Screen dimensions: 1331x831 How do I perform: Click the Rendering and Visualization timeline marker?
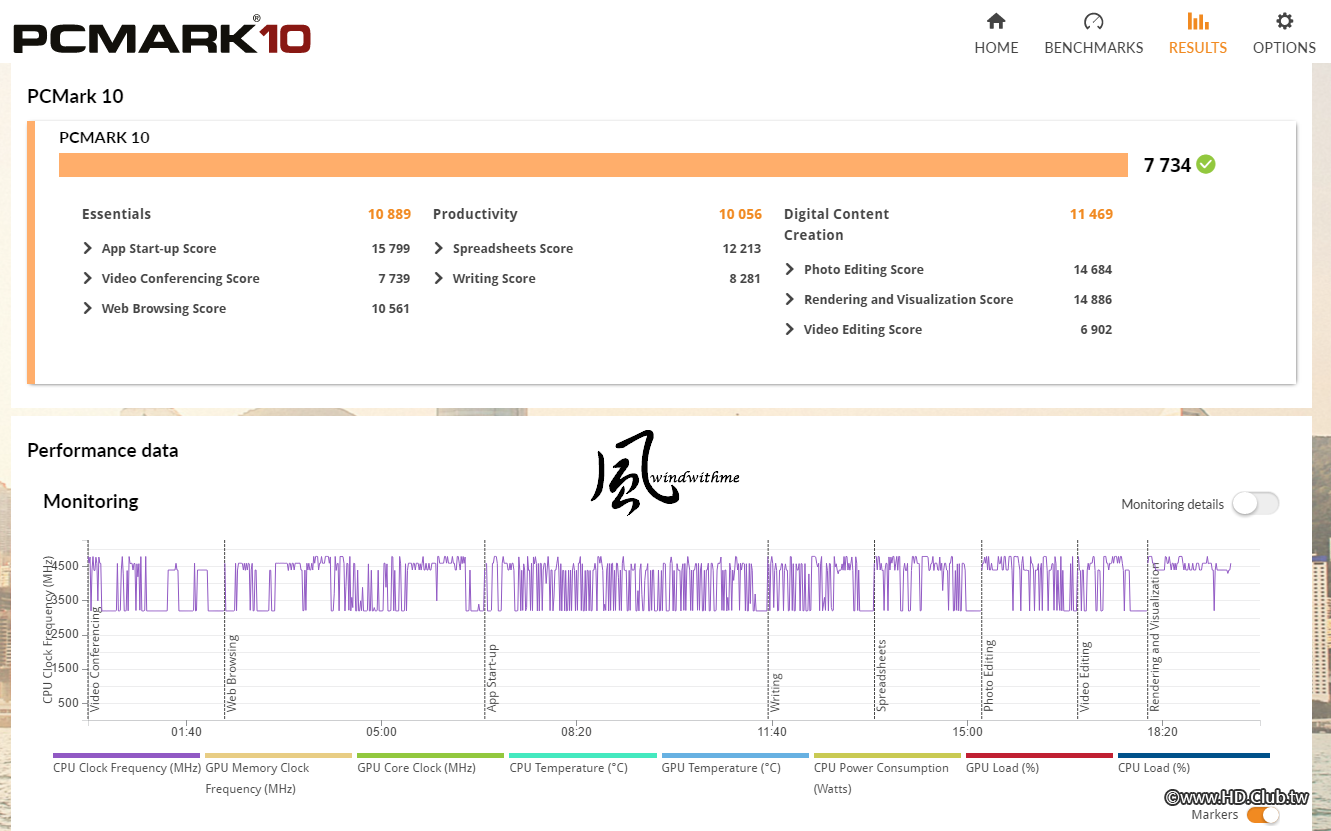click(1154, 638)
